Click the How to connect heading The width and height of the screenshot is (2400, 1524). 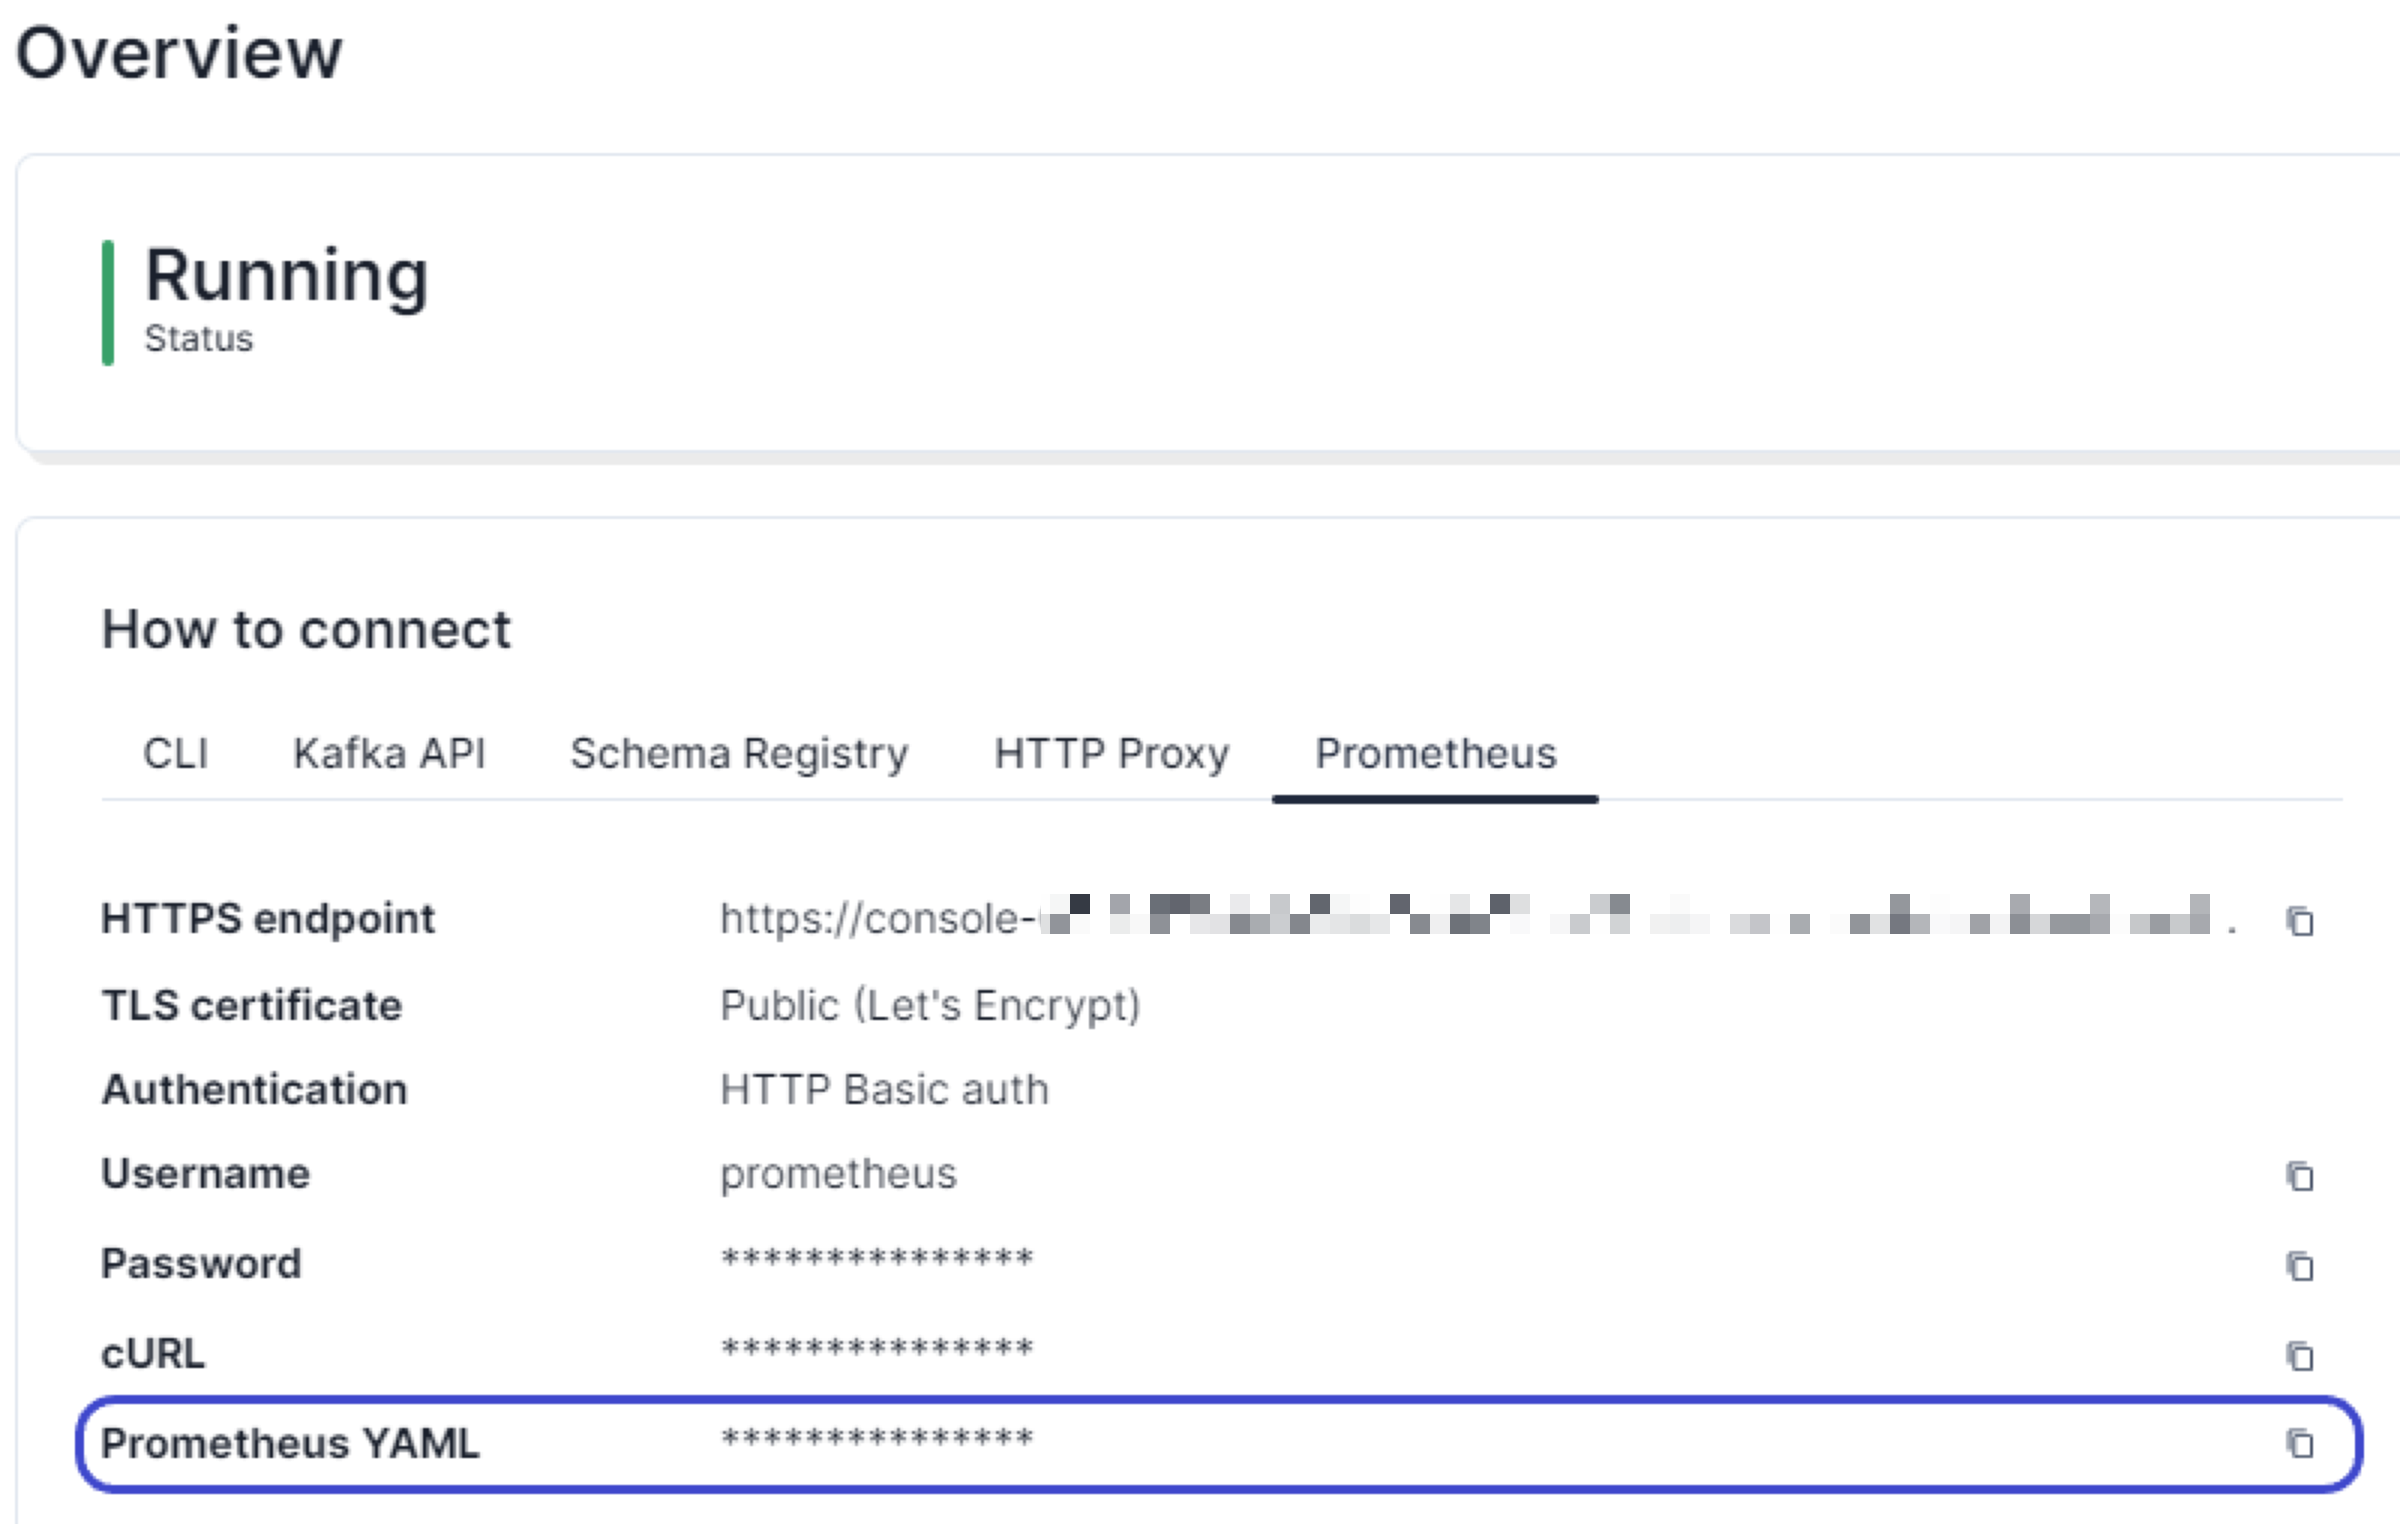click(x=306, y=629)
